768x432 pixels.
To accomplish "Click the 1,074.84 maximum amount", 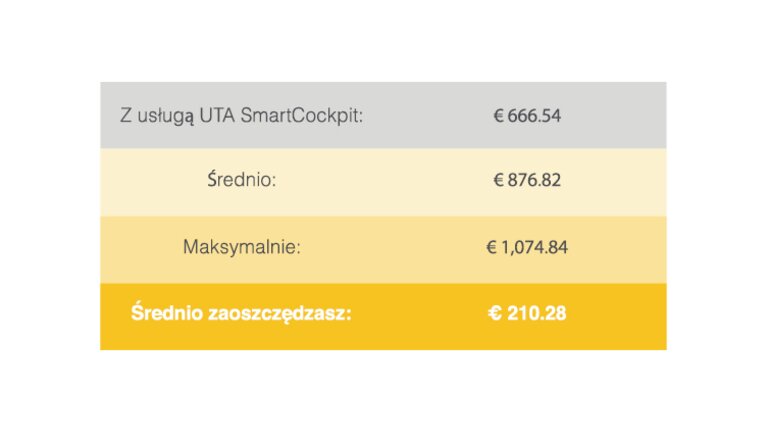I will tap(534, 247).
